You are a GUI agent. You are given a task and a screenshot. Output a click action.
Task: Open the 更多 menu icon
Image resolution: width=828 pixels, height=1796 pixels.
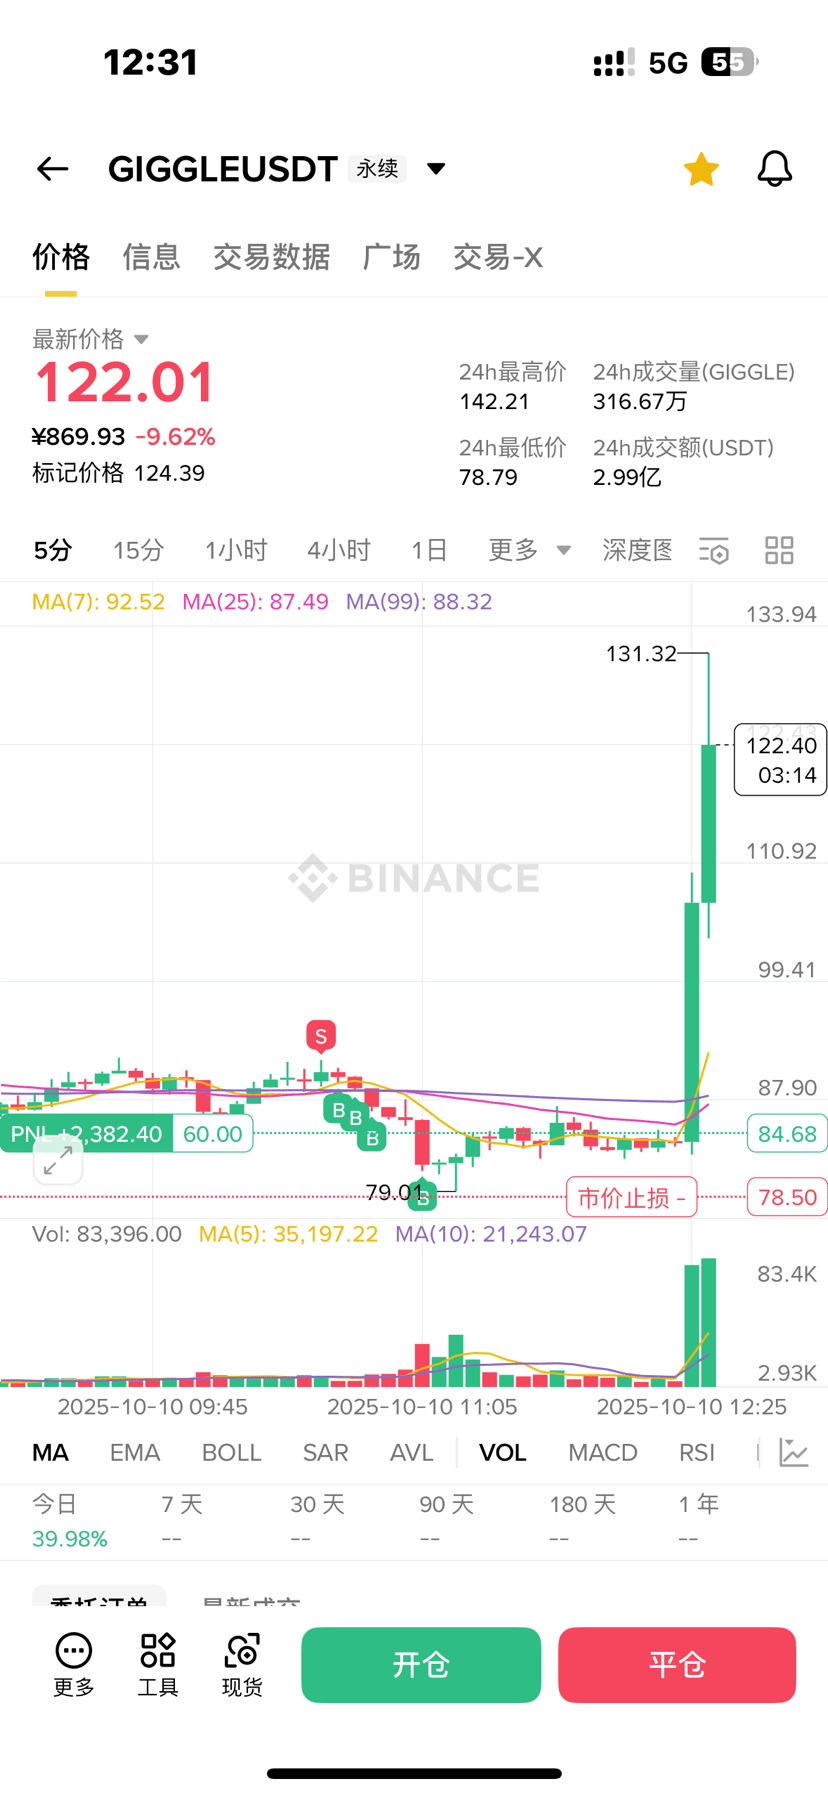coord(74,1666)
